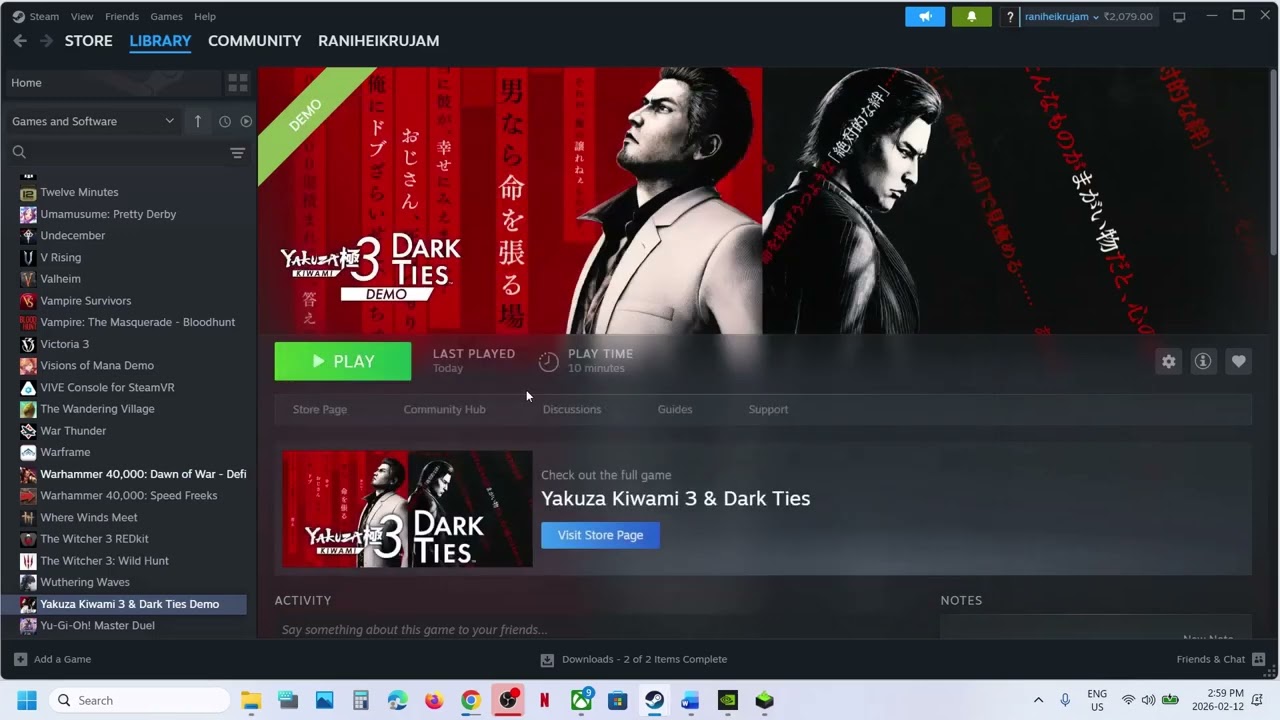Viewport: 1280px width, 720px height.
Task: Open the Support link
Action: (768, 409)
